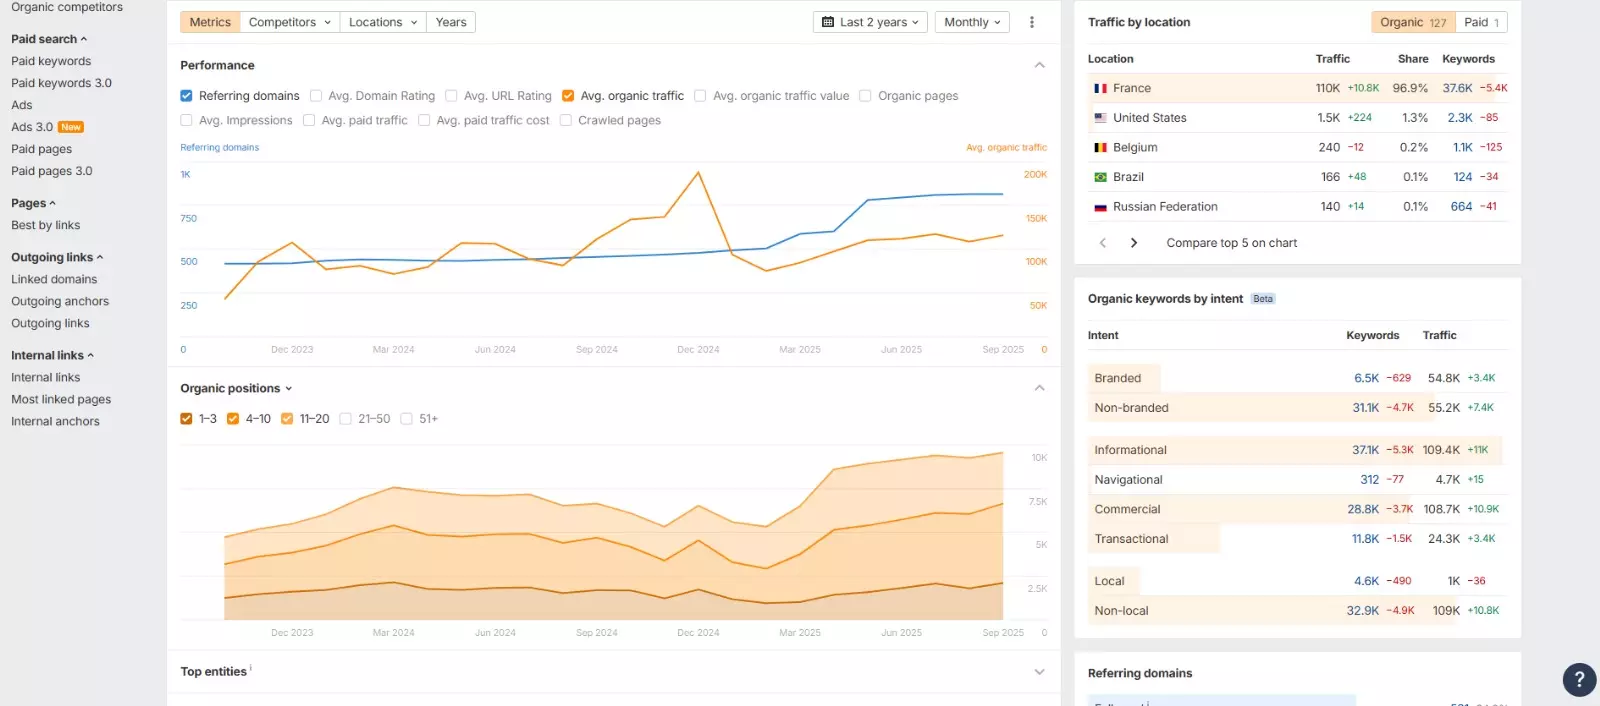1600x706 pixels.
Task: Toggle the 21–50 positions checkbox
Action: 346,419
